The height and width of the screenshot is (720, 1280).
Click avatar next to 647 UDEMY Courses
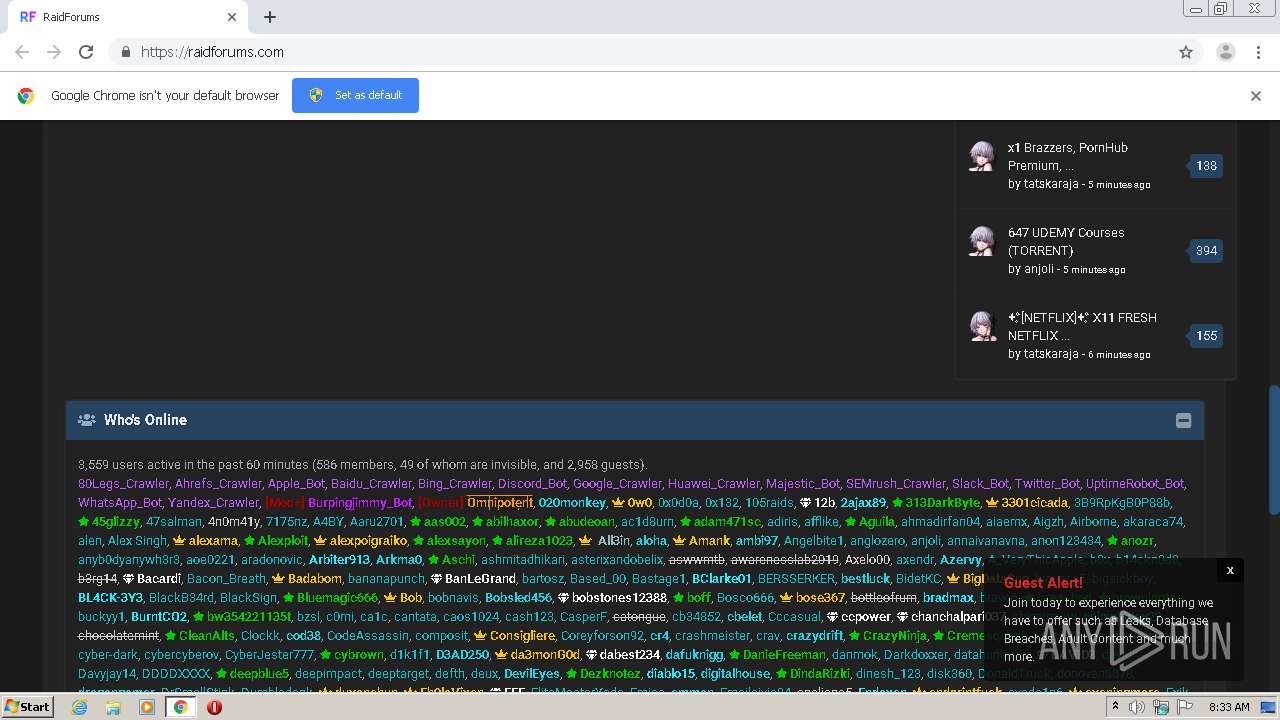click(x=983, y=241)
